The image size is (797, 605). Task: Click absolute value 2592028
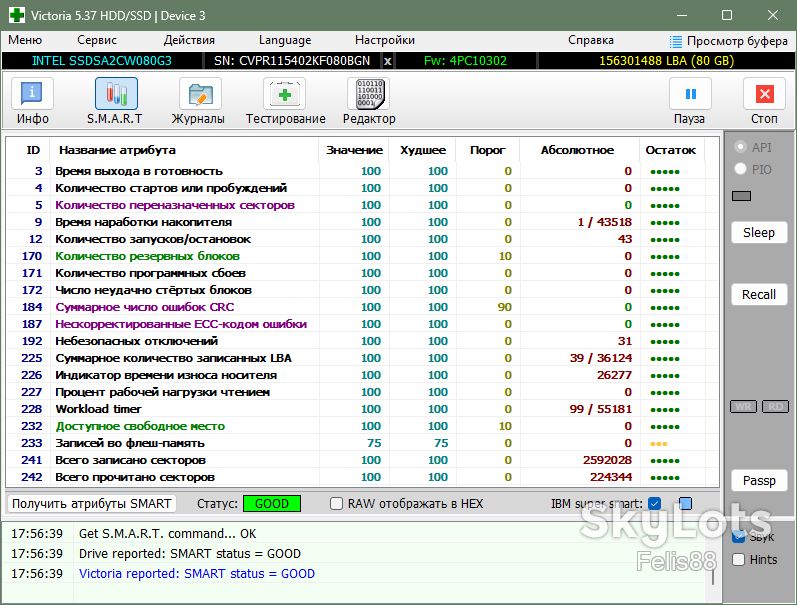point(607,460)
